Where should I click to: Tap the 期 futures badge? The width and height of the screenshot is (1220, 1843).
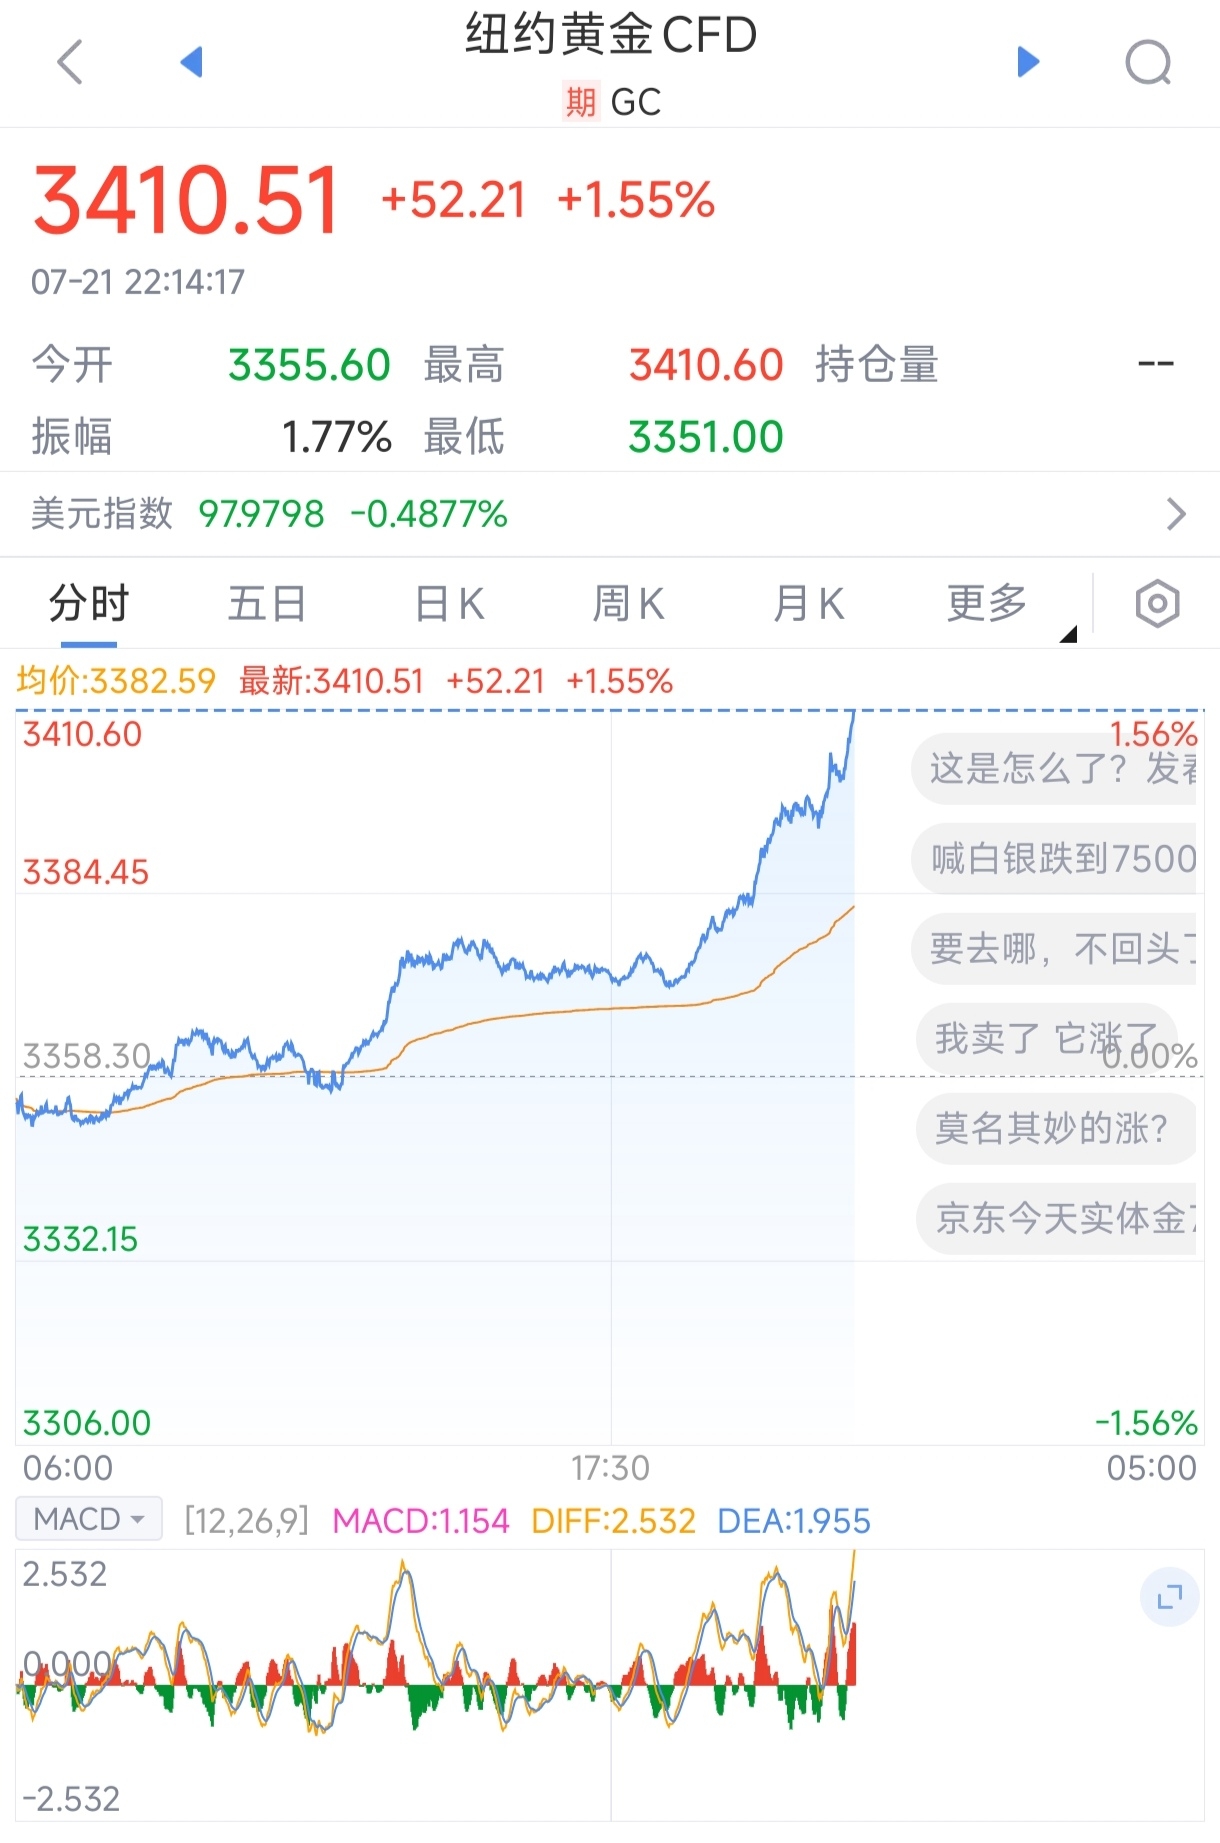580,102
